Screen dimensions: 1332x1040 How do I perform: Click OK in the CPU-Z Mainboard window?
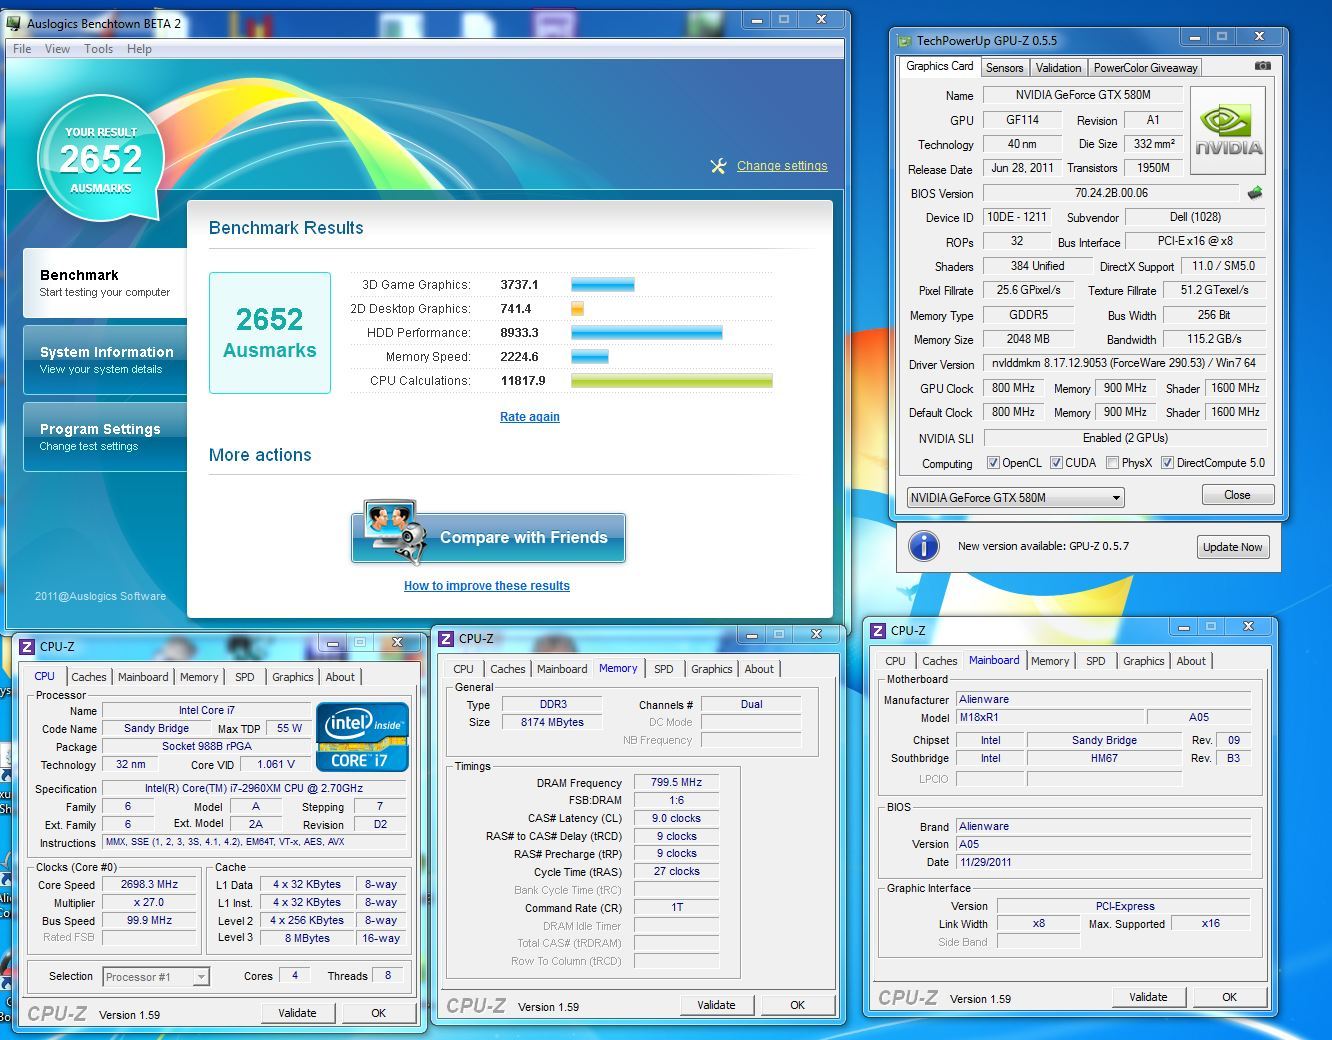[x=1229, y=997]
